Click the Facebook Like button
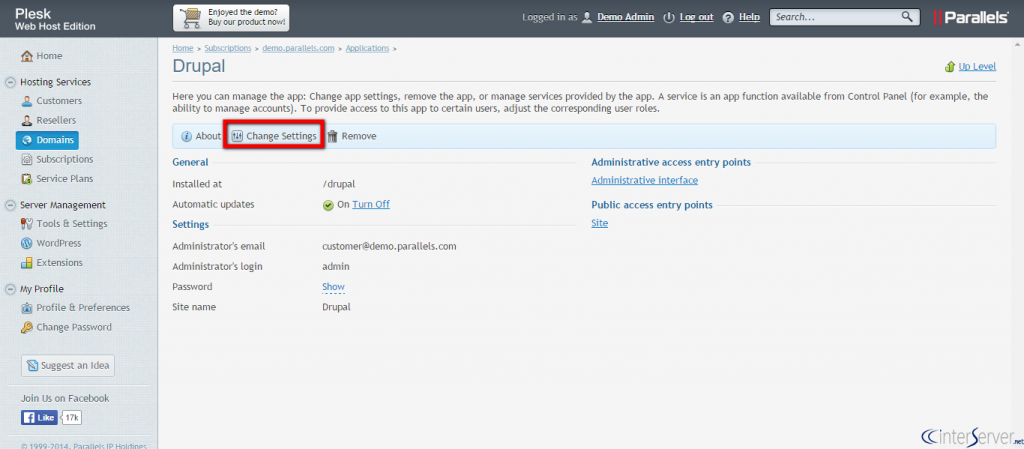This screenshot has width=1024, height=449. (39, 418)
